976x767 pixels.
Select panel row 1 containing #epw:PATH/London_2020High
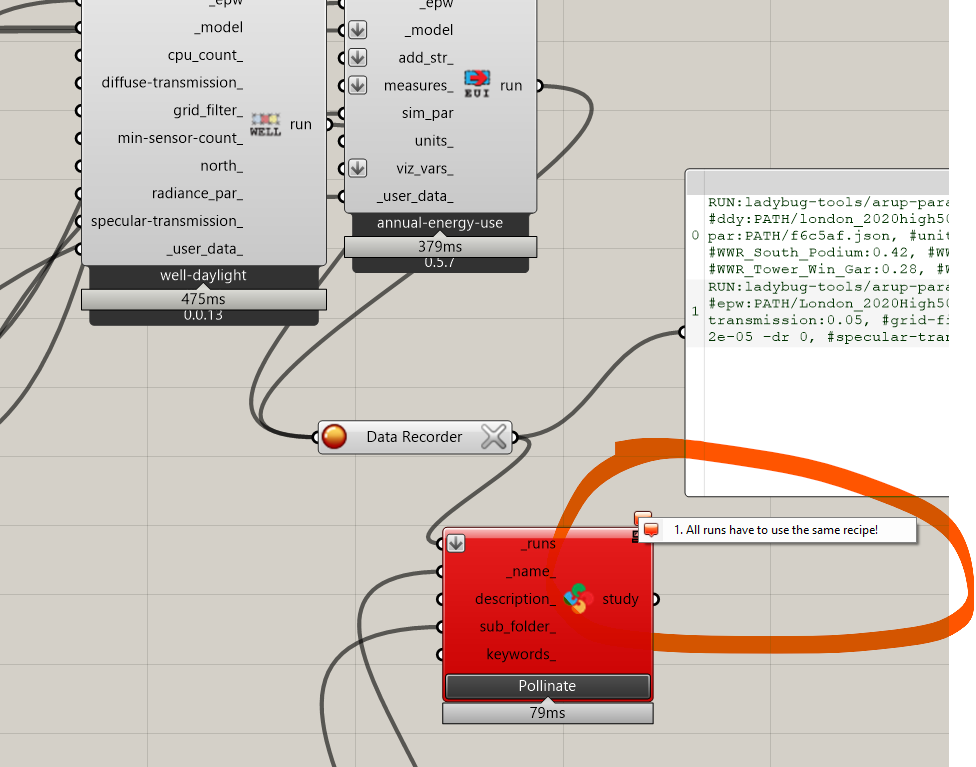[x=818, y=312]
